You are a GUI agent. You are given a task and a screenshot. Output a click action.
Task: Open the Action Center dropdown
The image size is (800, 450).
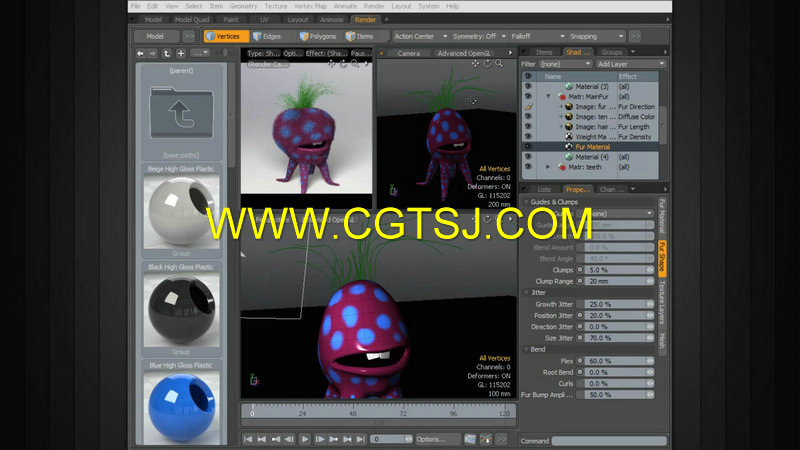(x=420, y=36)
